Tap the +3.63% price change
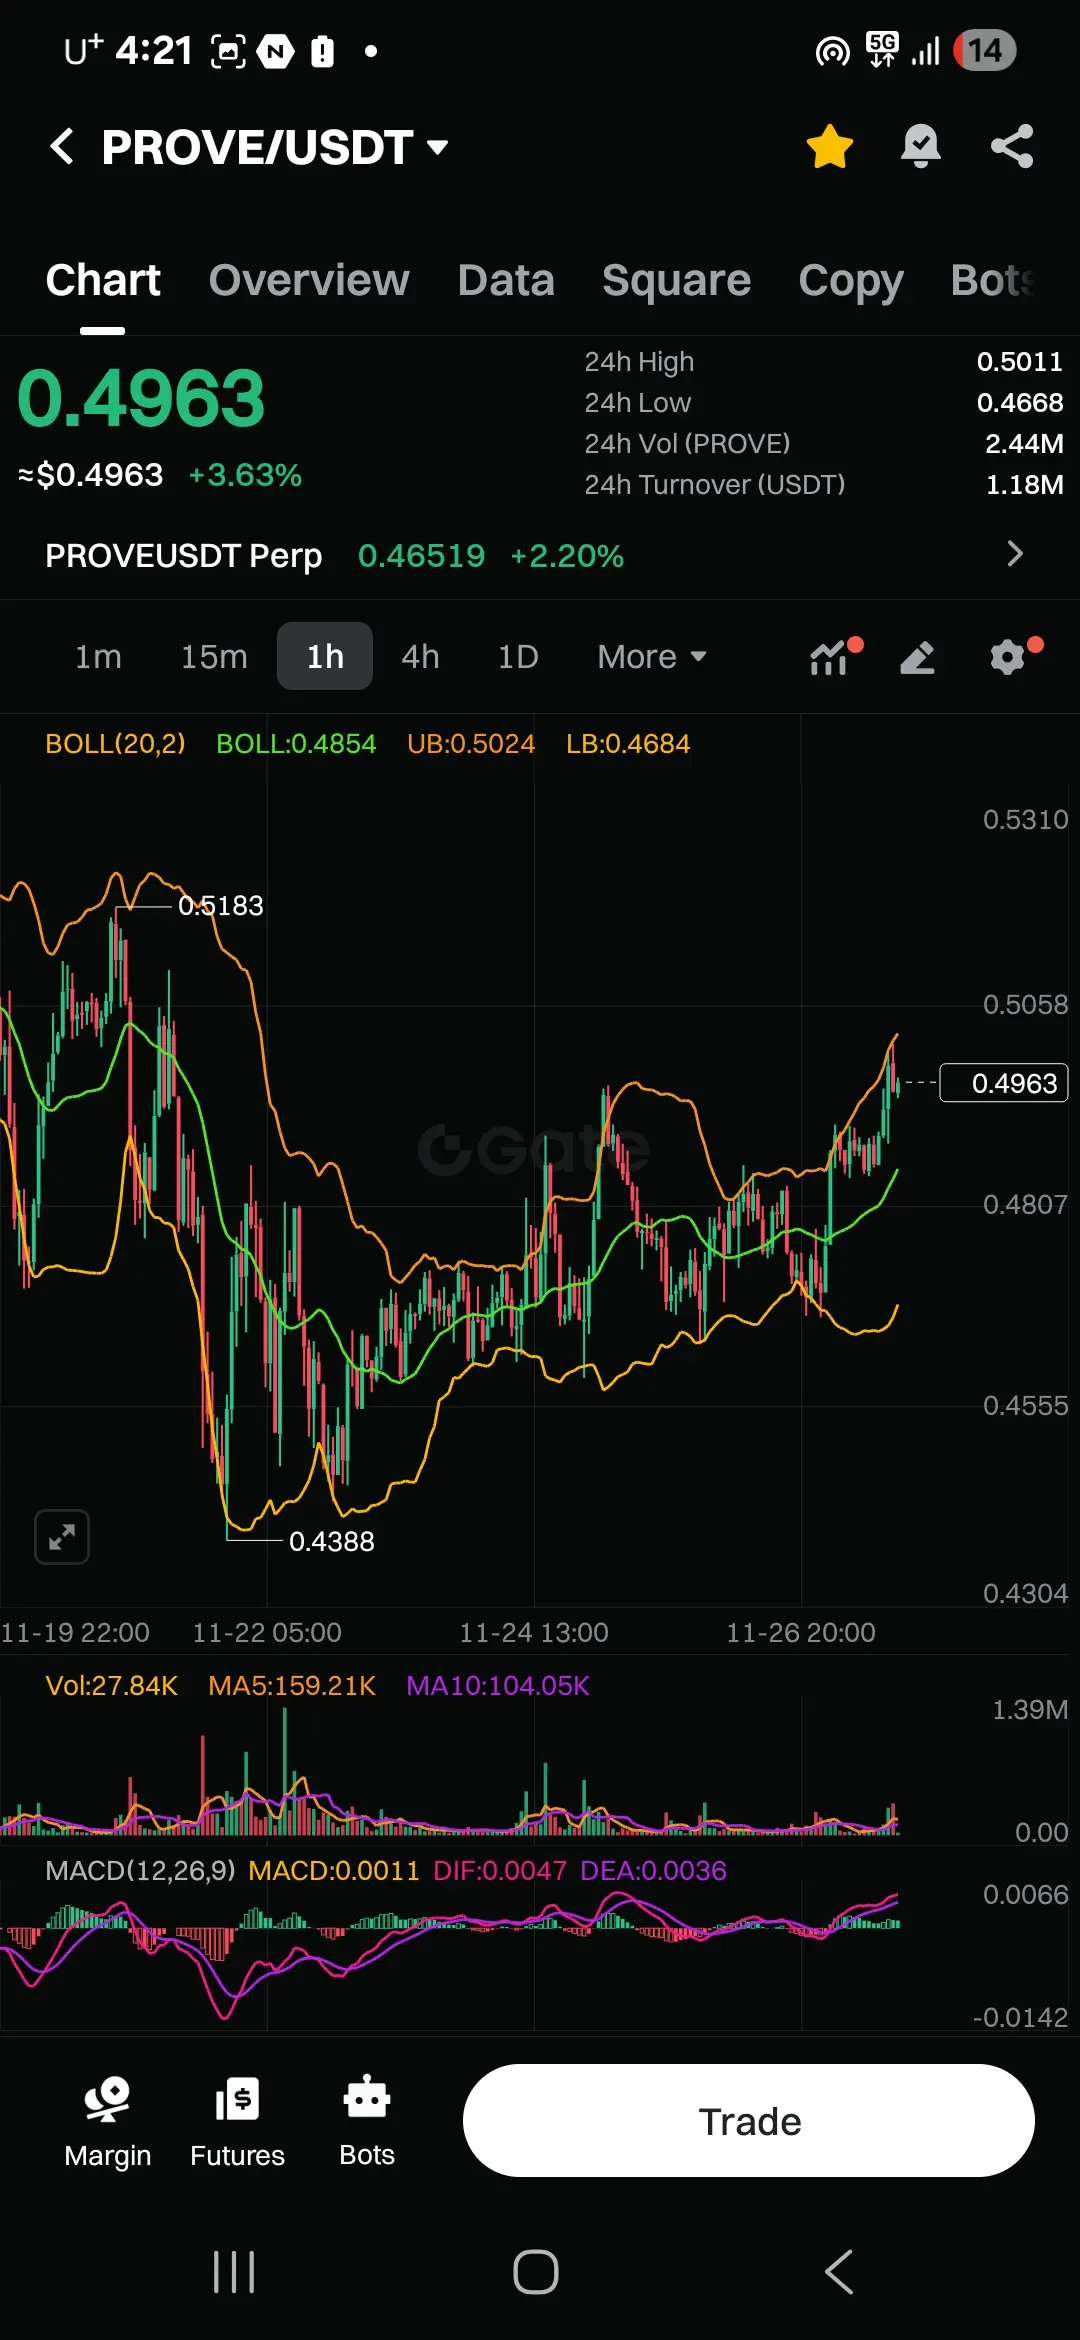The width and height of the screenshot is (1080, 2340). click(x=245, y=475)
